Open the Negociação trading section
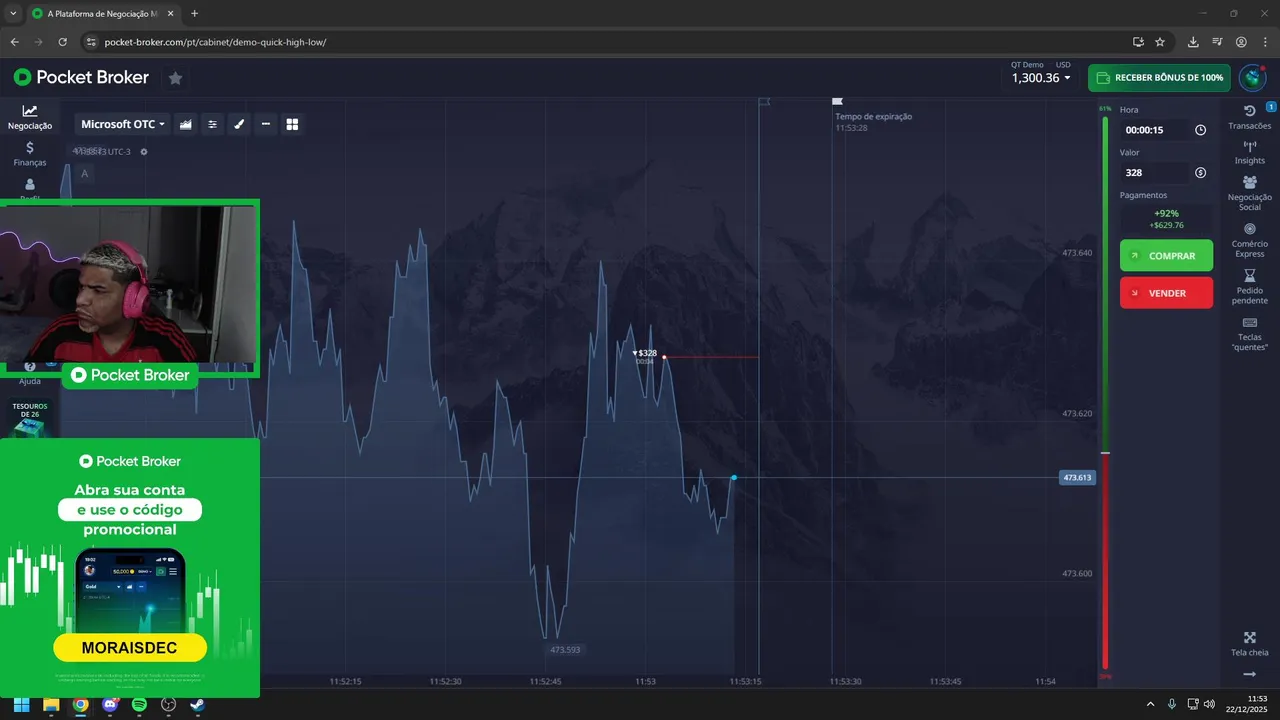 (x=30, y=117)
